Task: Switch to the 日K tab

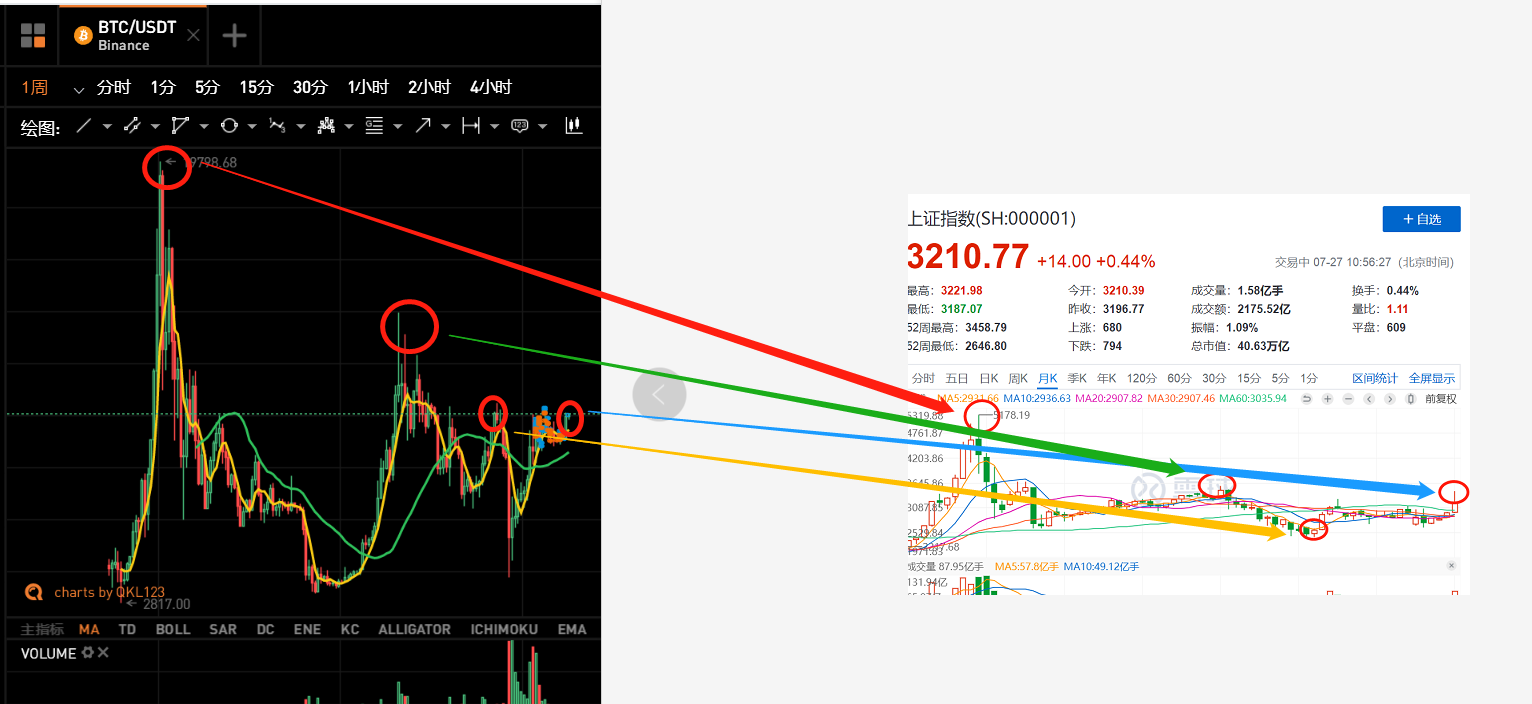Action: tap(988, 378)
